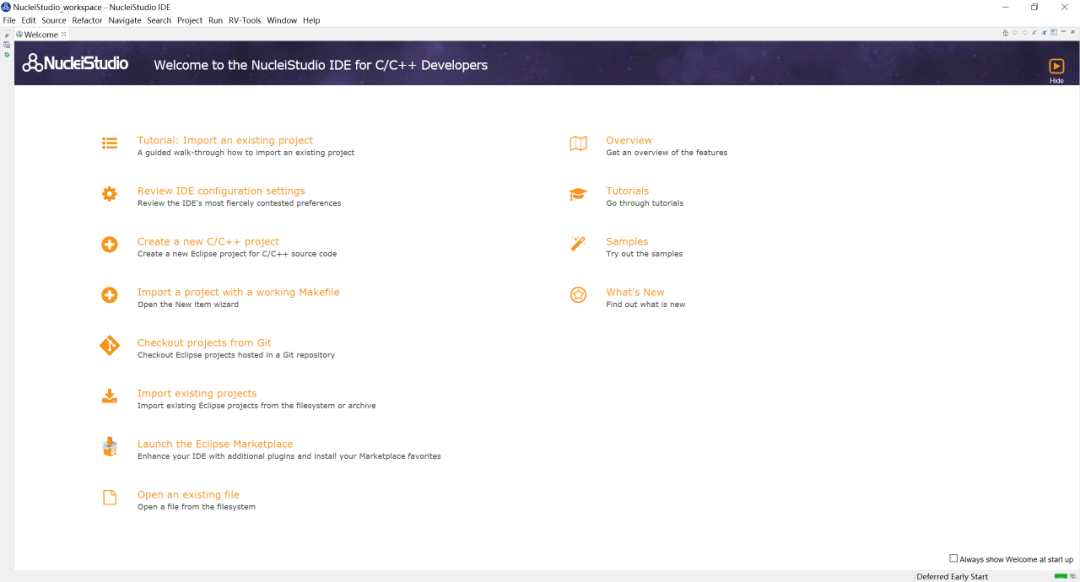Open the What's New link
This screenshot has width=1080, height=582.
(x=635, y=292)
